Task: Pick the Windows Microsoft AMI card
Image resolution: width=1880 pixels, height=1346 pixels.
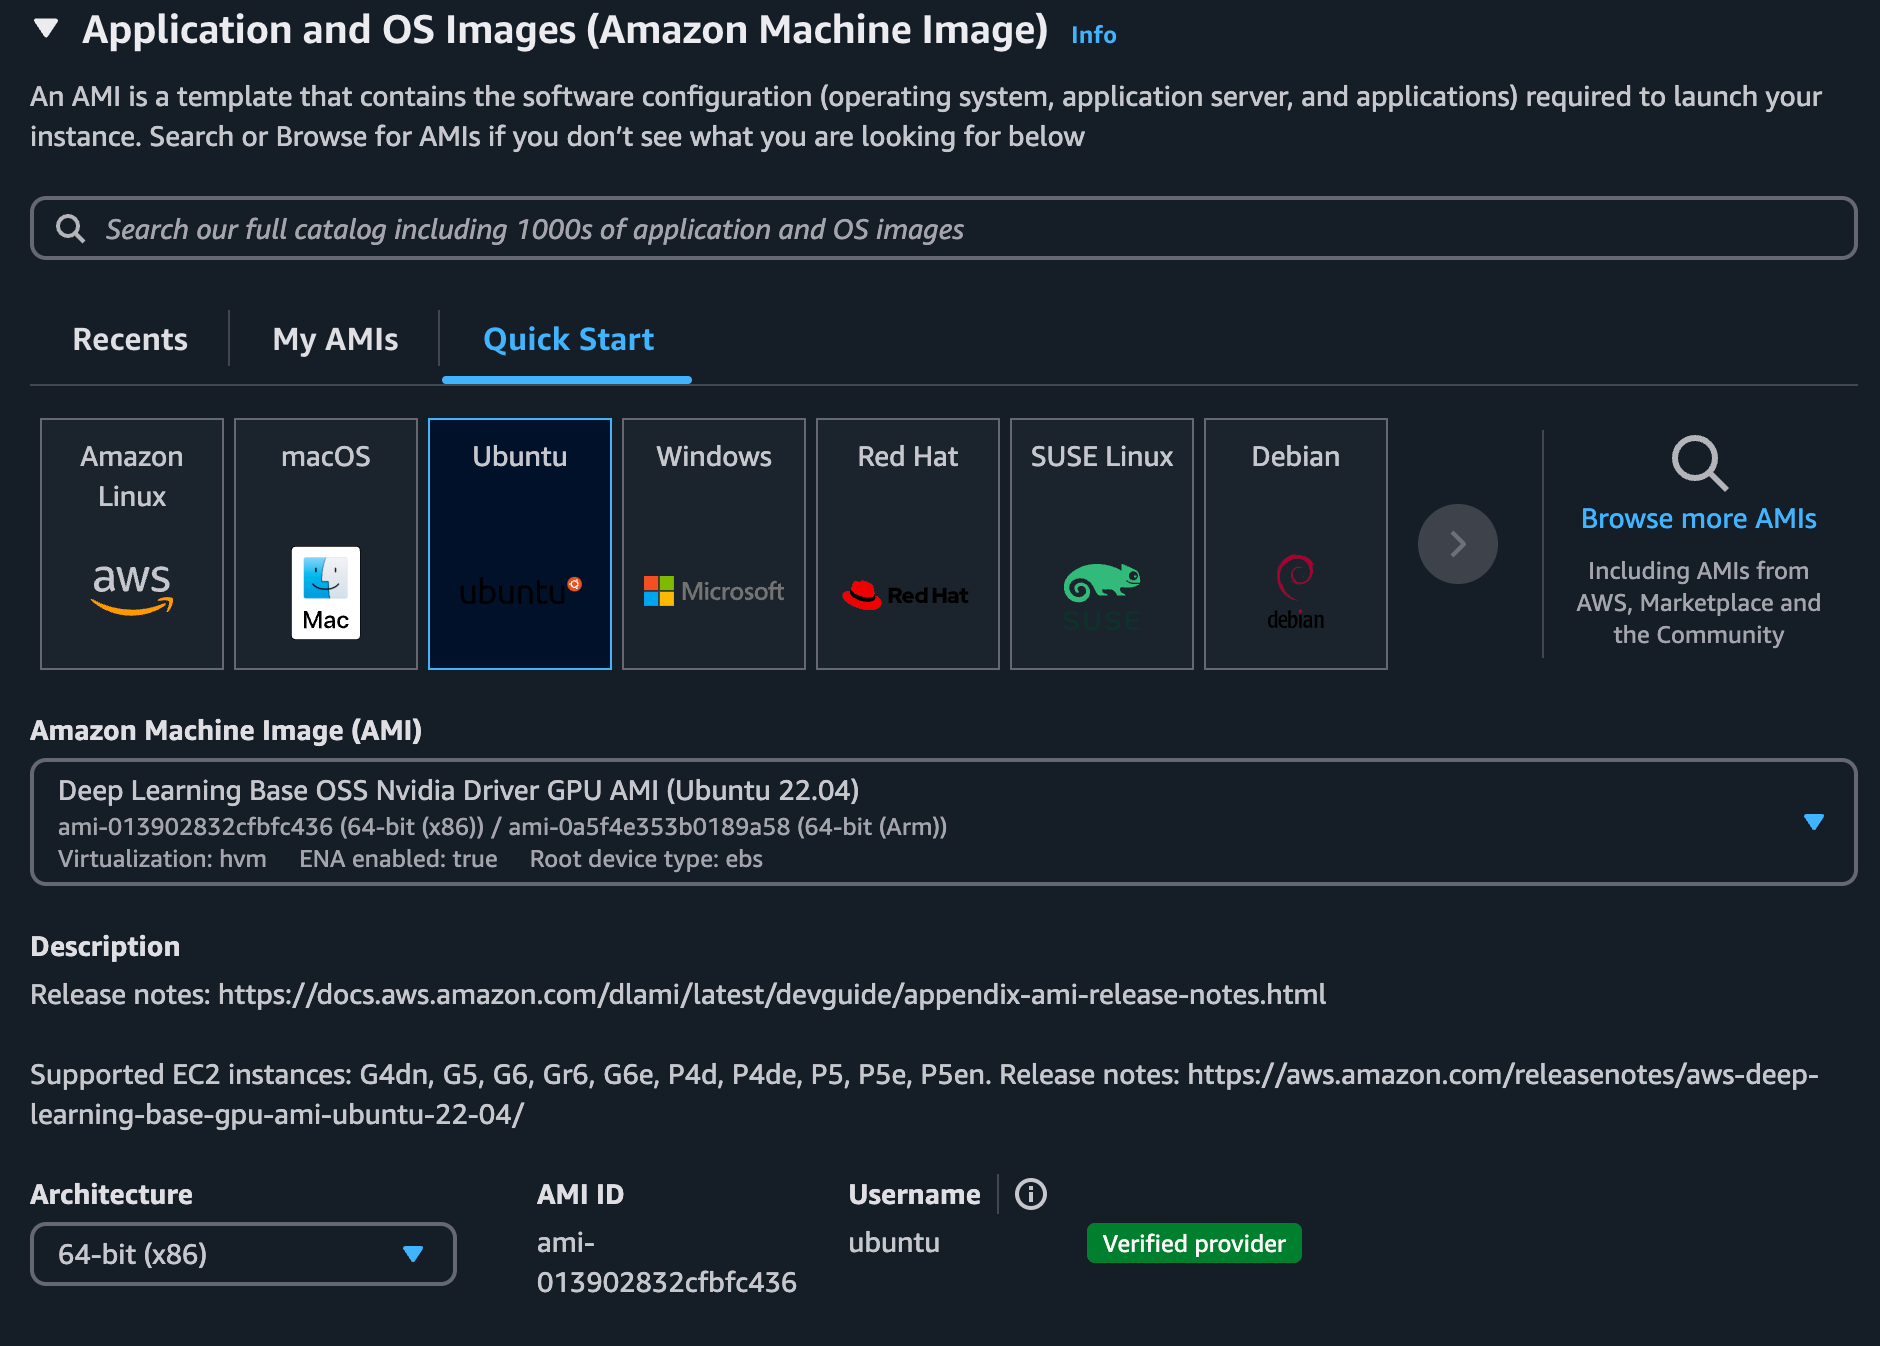Action: (712, 544)
